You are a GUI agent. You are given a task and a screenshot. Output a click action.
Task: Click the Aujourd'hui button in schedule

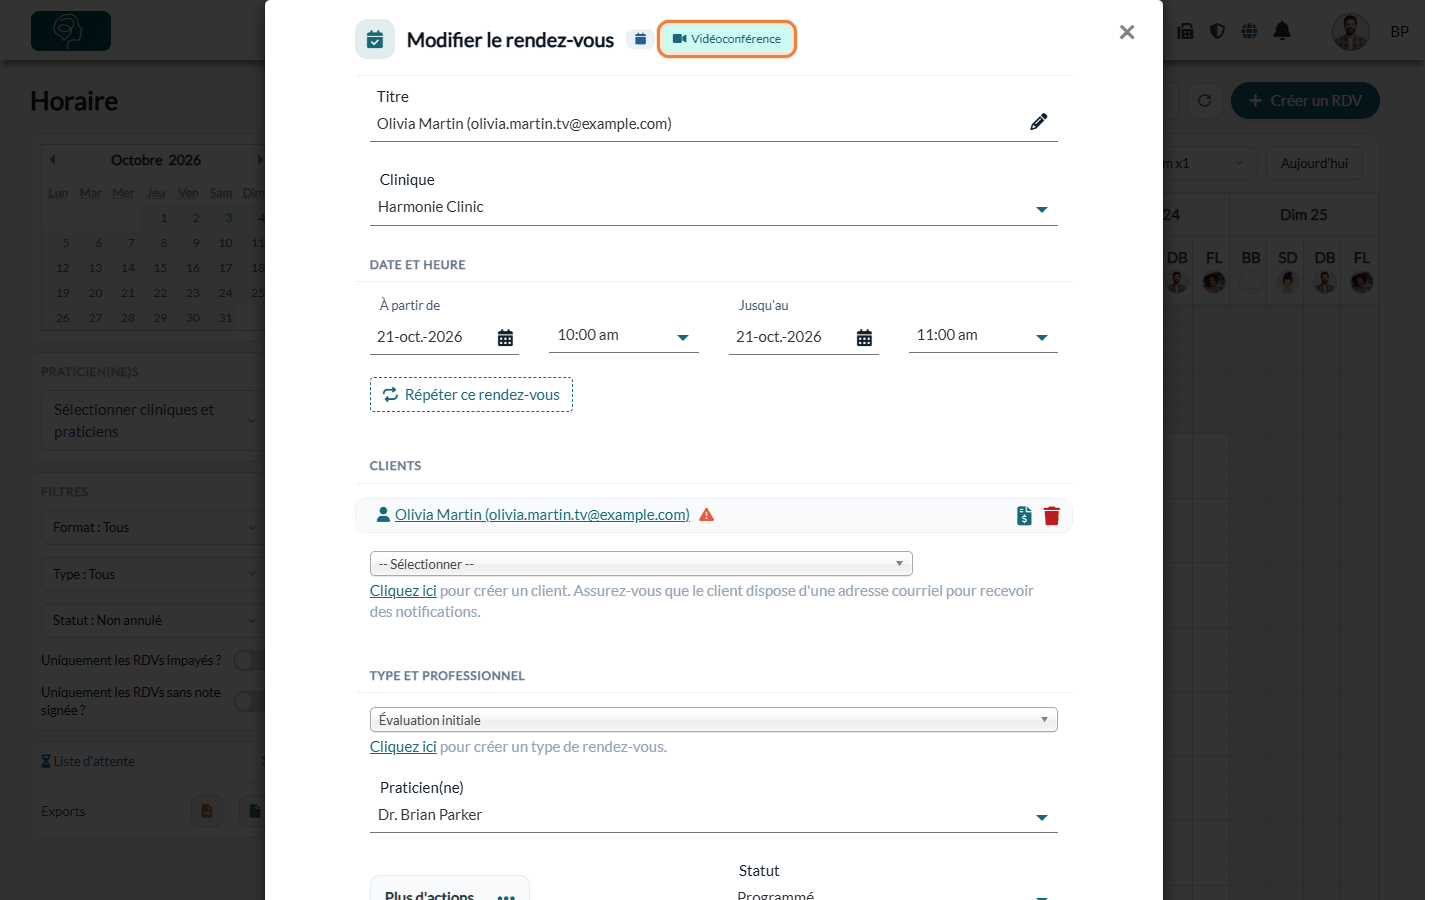(x=1314, y=163)
